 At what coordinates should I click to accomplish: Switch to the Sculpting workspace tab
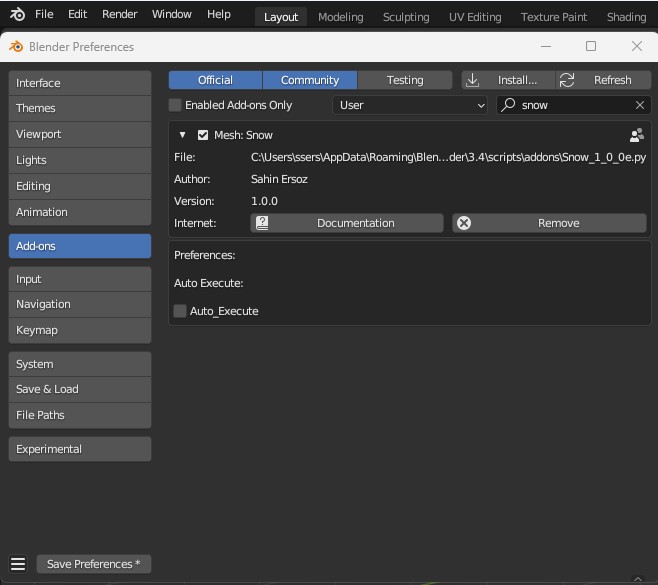click(405, 17)
